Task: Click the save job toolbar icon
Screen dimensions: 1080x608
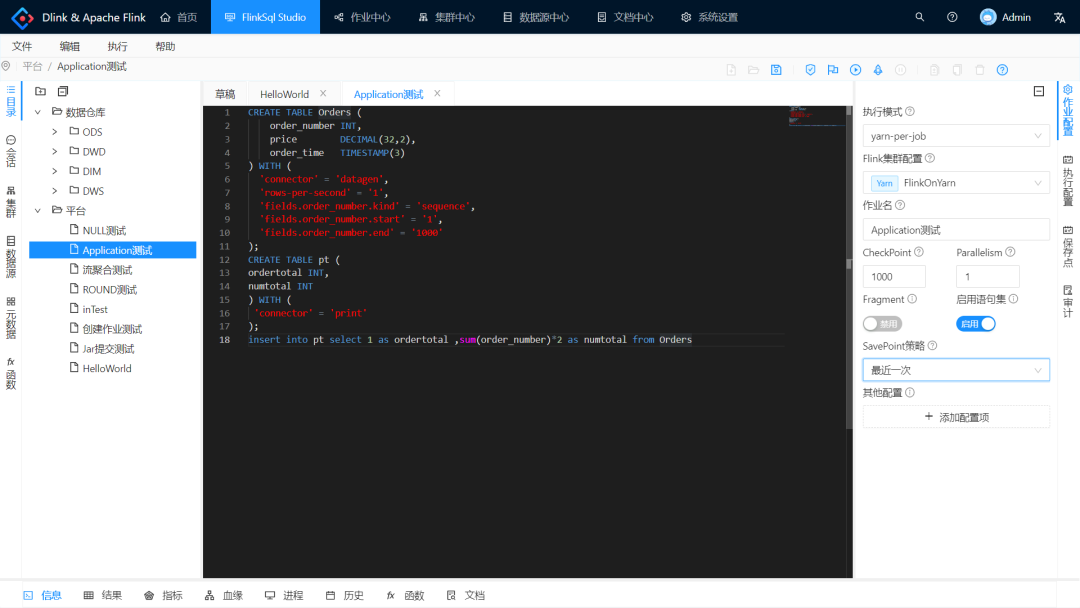Action: pos(776,70)
